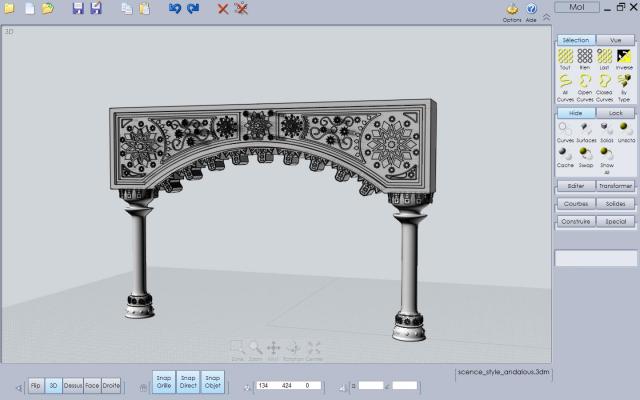Delete selection with the red X
The image size is (640, 400).
tap(223, 9)
